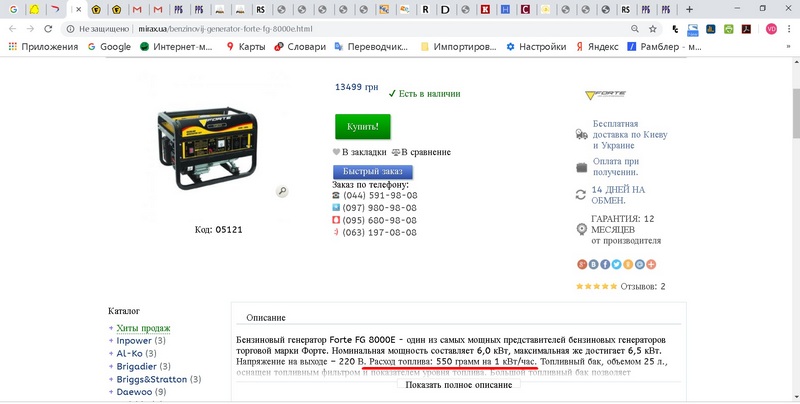The width and height of the screenshot is (800, 404).
Task: Click the scrollbar up arrow
Action: pos(795,62)
